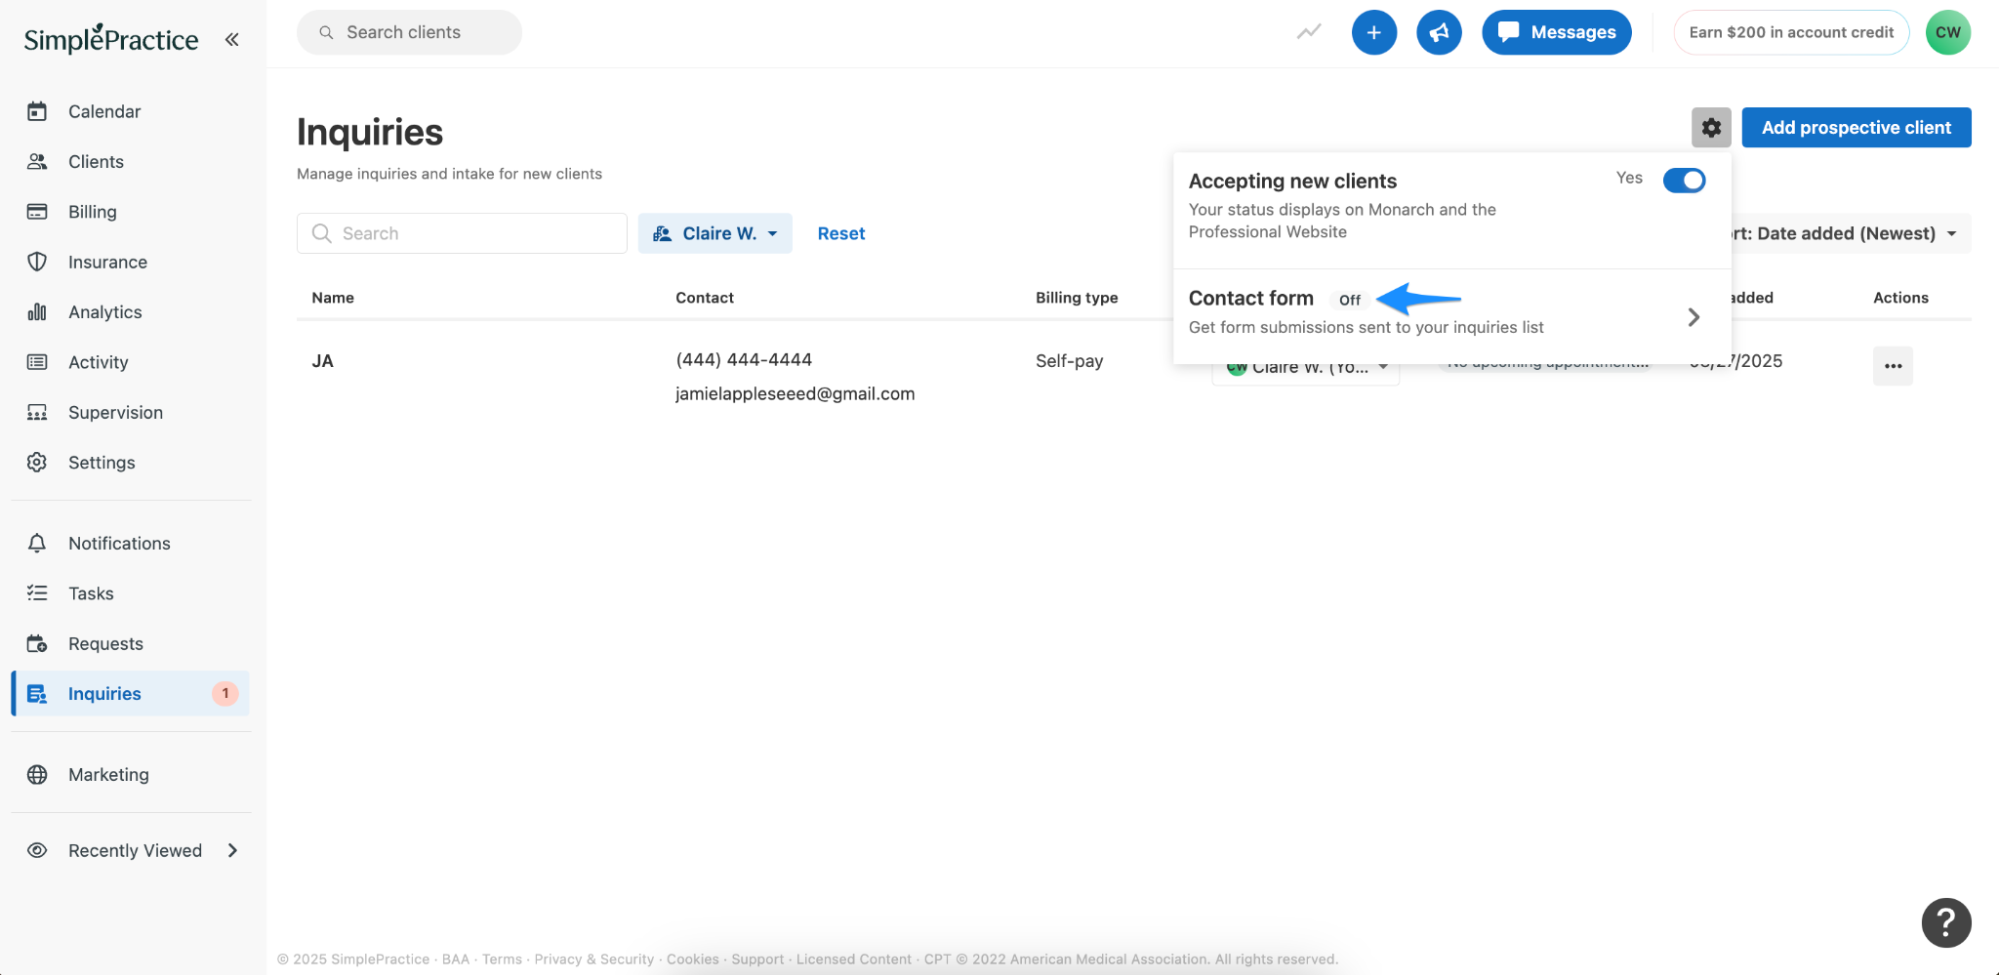Click the Requests calendar icon
Screen dimensions: 1999x976
(x=37, y=643)
